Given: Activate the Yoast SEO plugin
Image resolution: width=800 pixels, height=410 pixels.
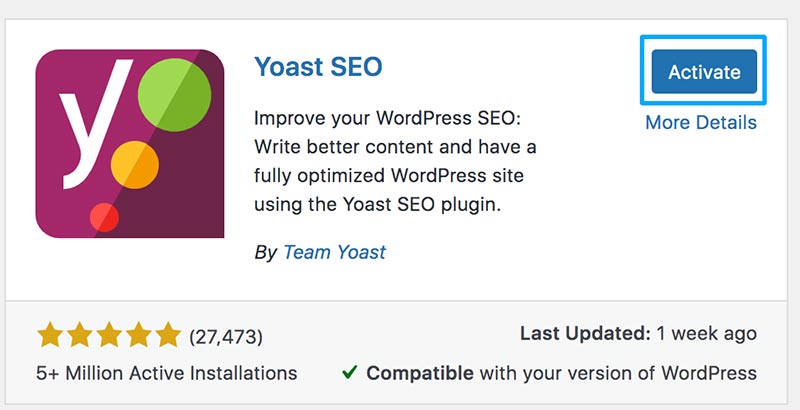Looking at the screenshot, I should pos(704,72).
